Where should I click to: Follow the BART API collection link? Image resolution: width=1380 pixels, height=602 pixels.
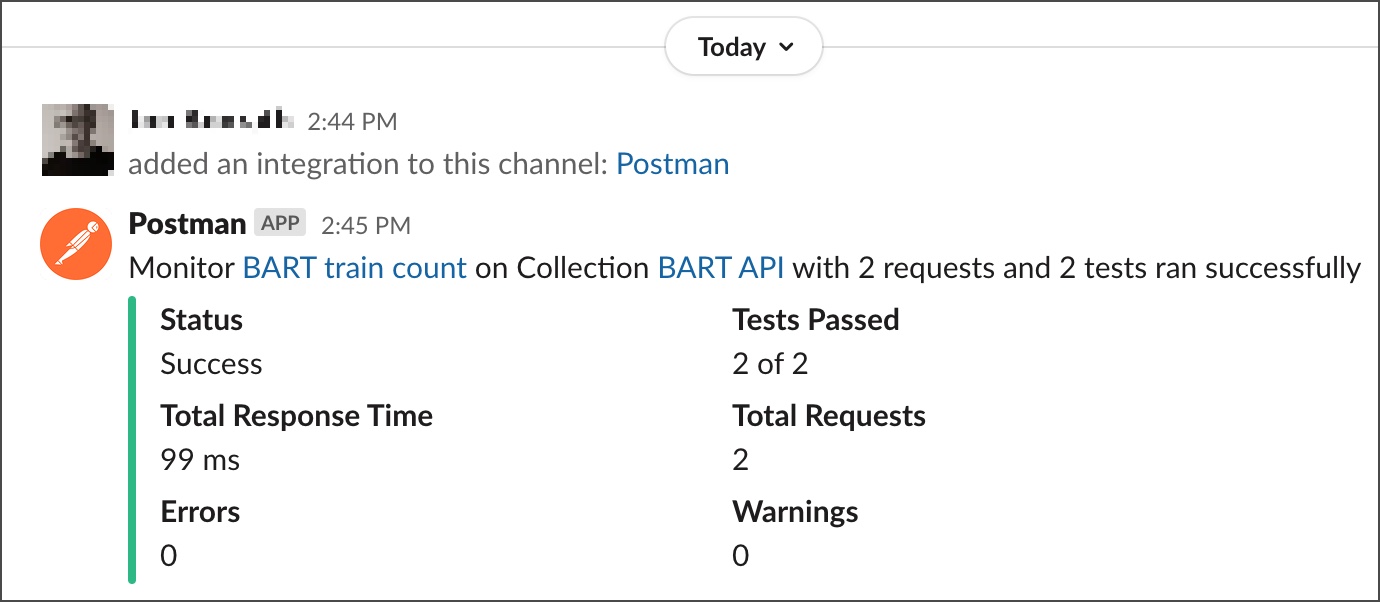click(721, 268)
